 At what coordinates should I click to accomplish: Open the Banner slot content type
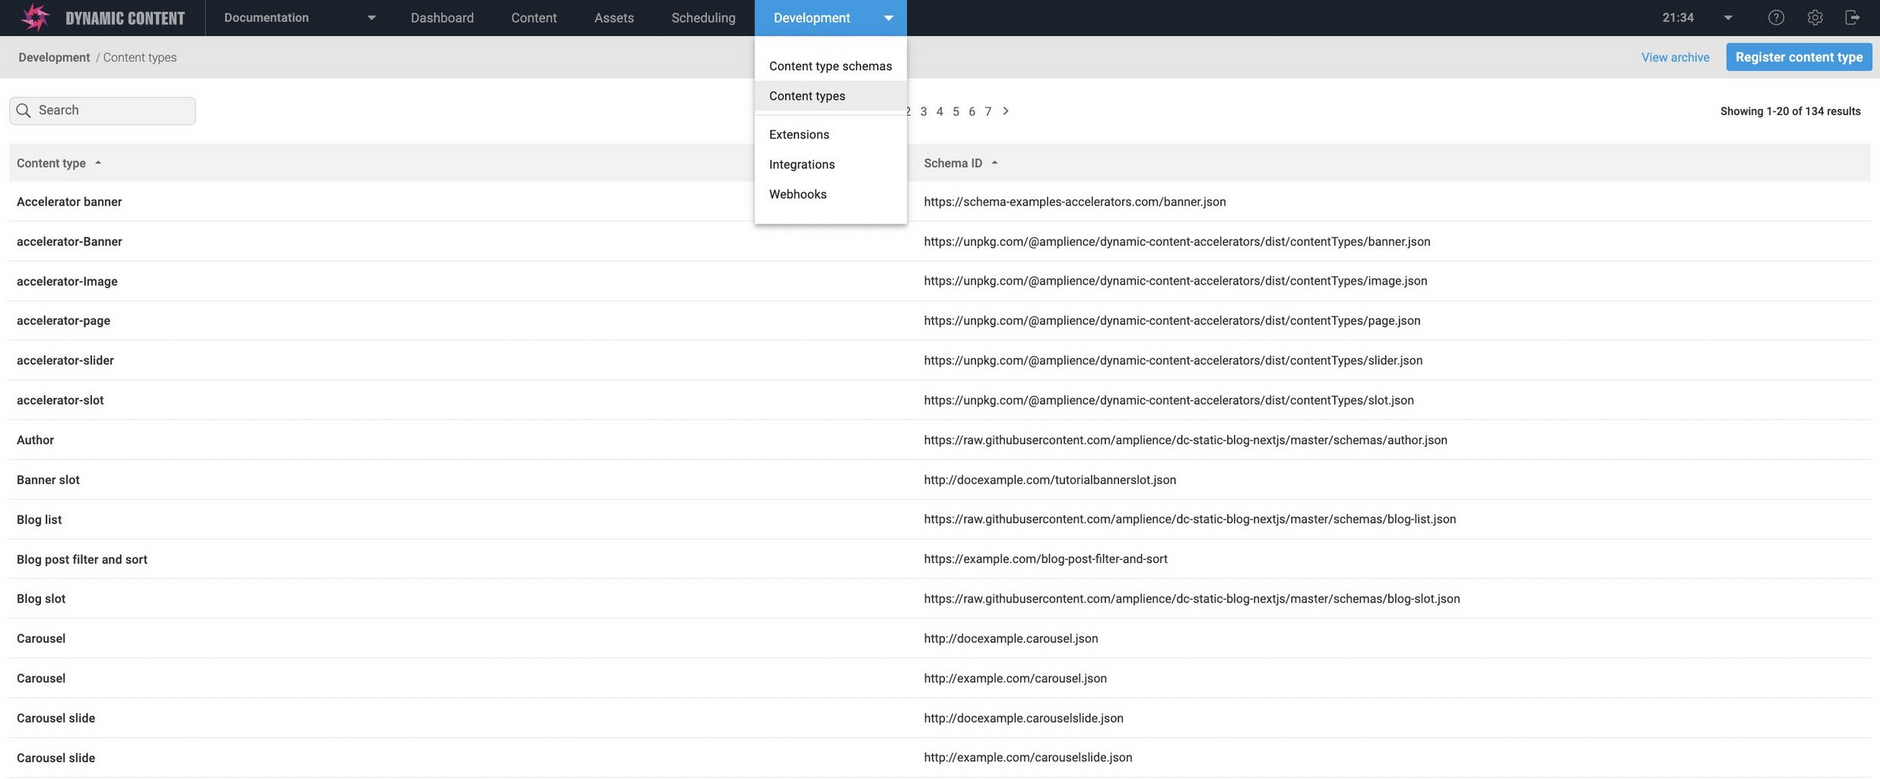(x=940, y=480)
